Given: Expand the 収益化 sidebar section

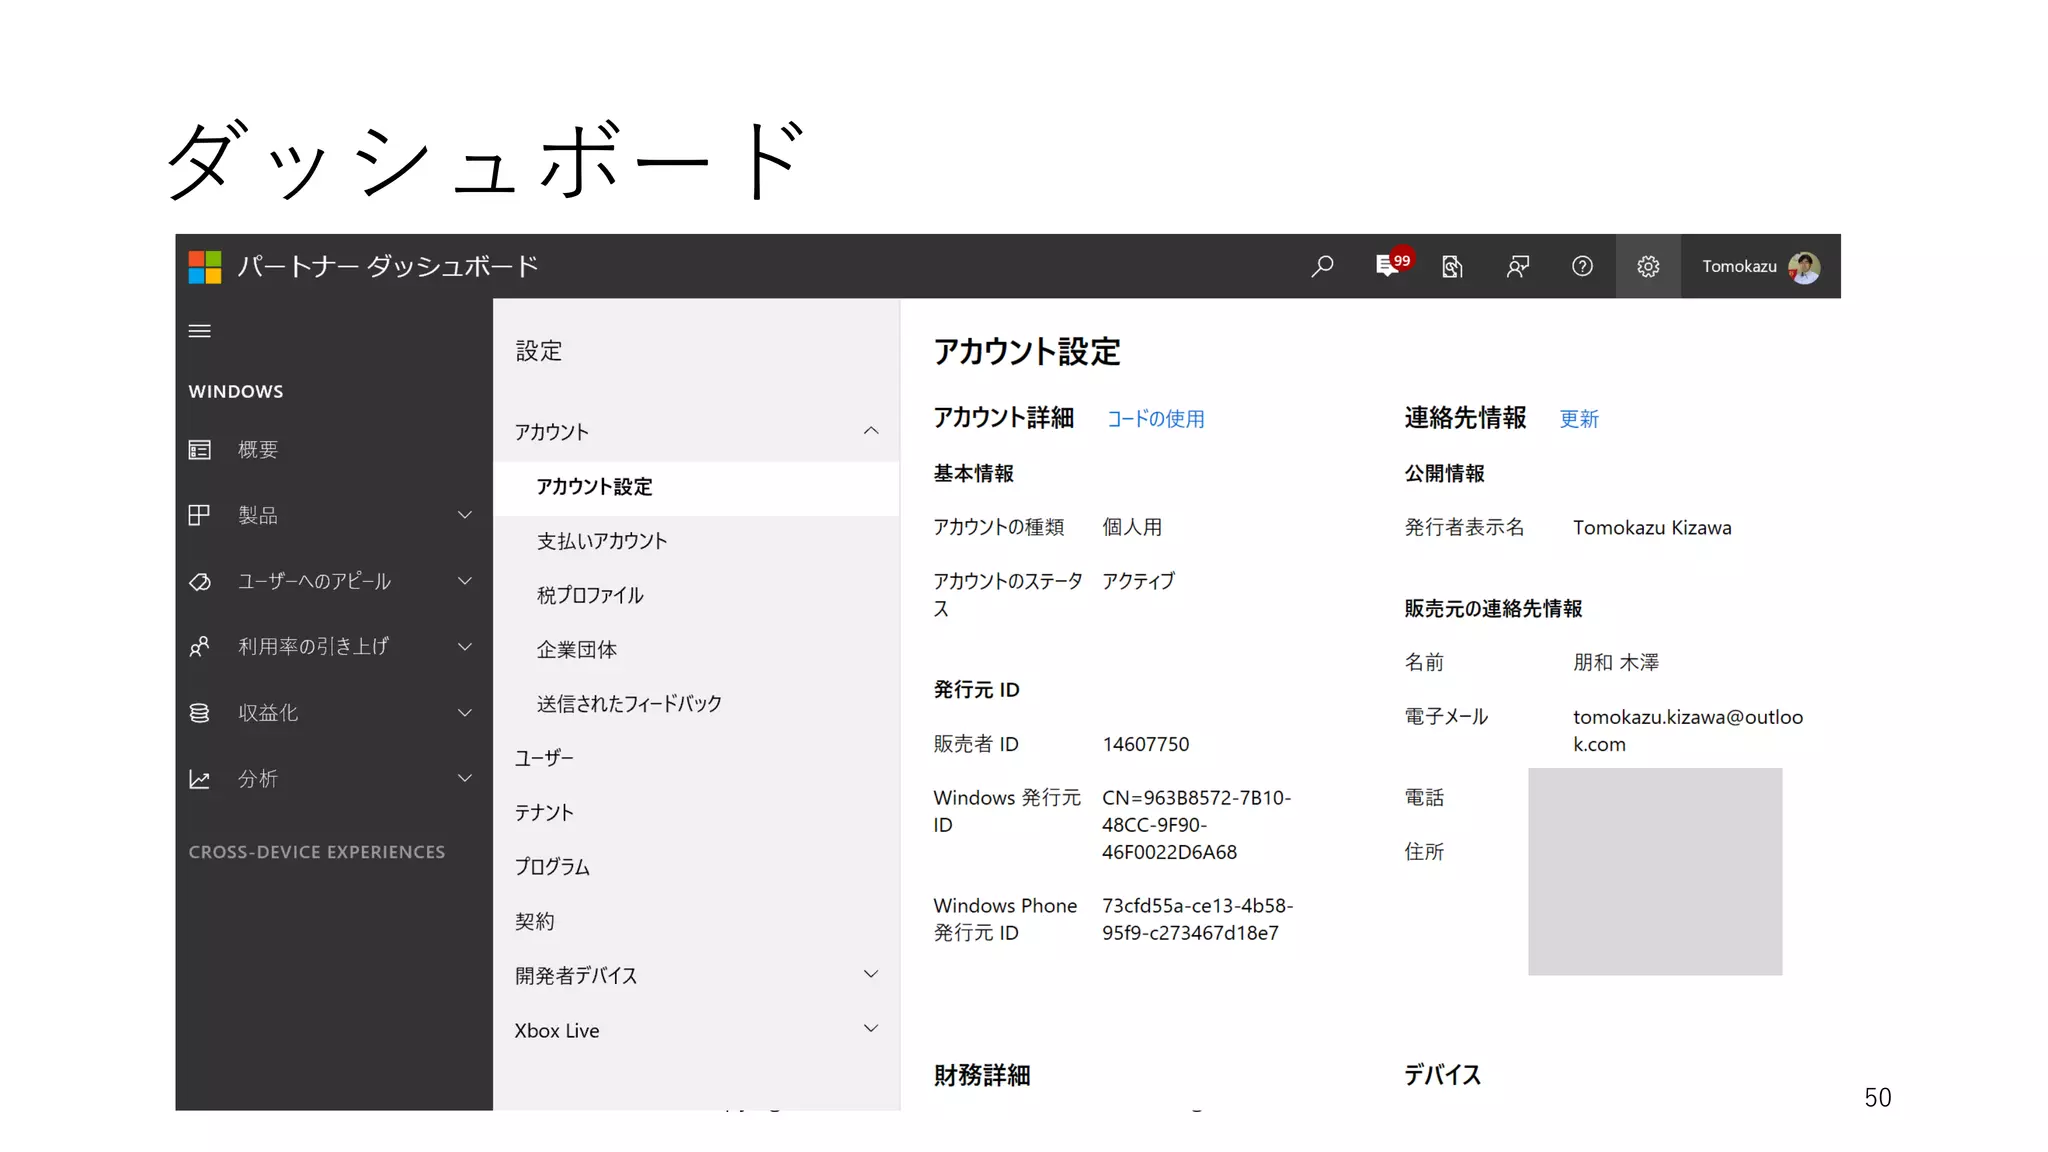Looking at the screenshot, I should (464, 713).
